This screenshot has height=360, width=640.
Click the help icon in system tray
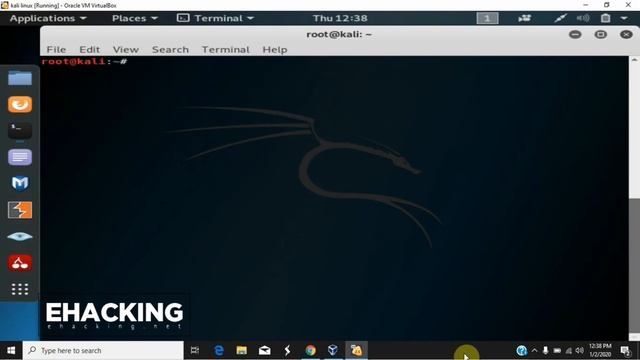[x=521, y=351]
